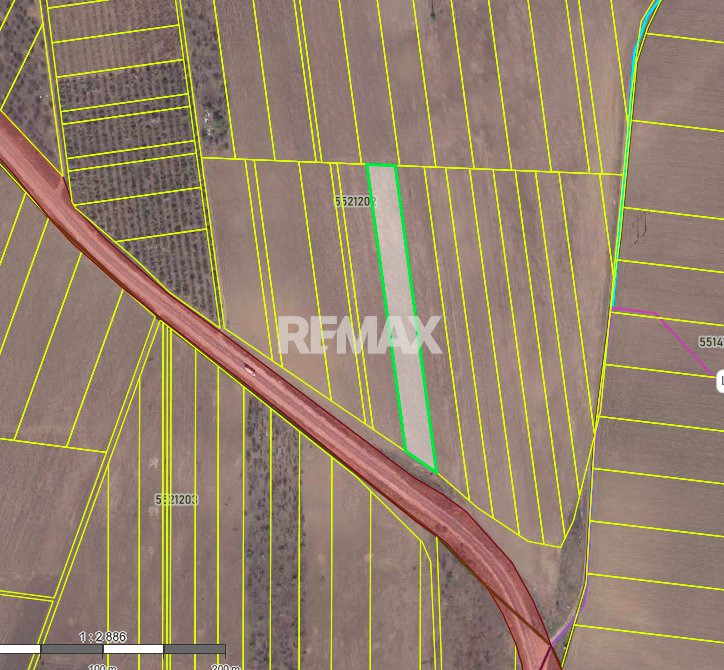Screen dimensions: 724x670
Task: Click the top edge of the green parcel
Action: [382, 165]
